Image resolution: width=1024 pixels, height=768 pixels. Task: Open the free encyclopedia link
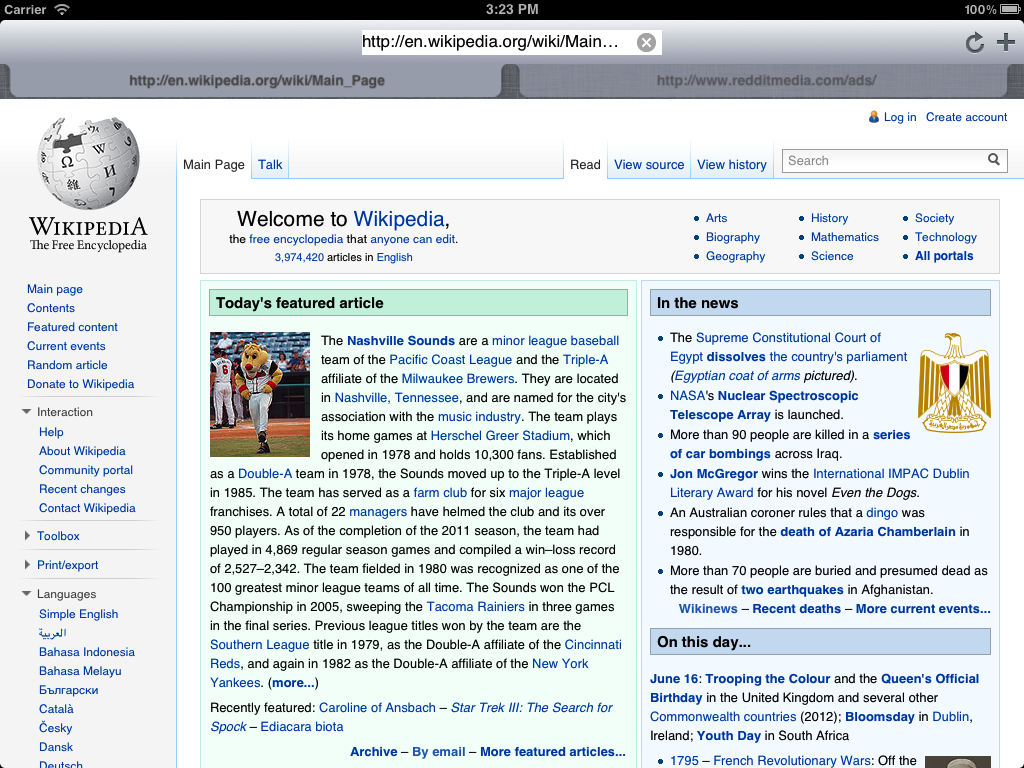coord(296,239)
